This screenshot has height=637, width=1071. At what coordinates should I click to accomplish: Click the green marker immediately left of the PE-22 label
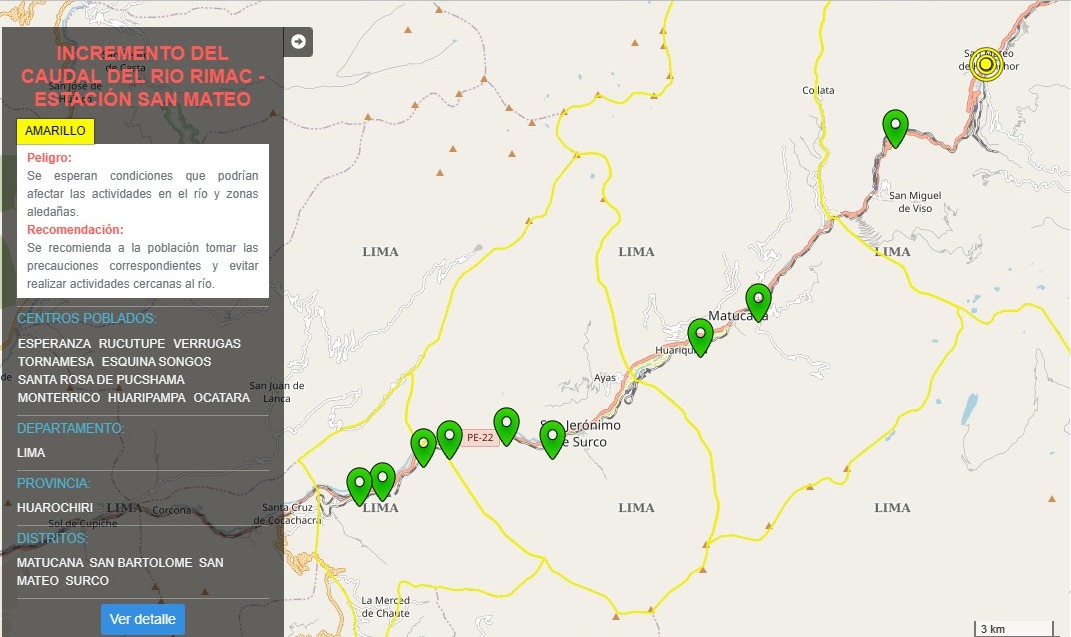point(449,439)
